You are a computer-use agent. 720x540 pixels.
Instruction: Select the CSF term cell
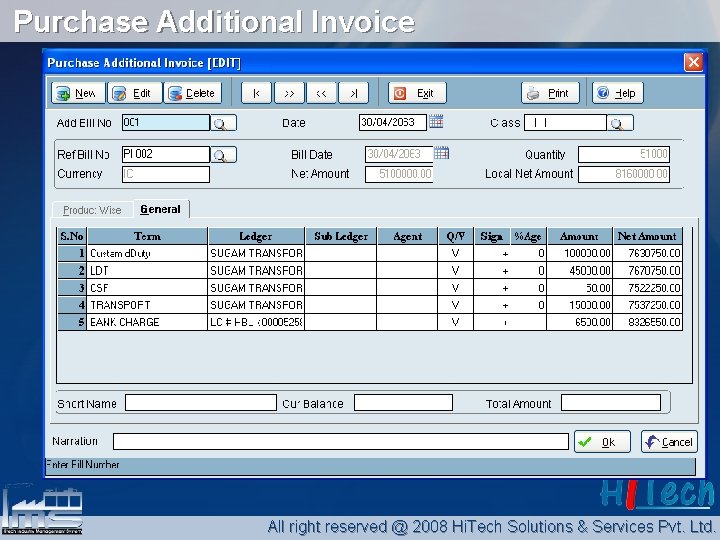(x=147, y=288)
